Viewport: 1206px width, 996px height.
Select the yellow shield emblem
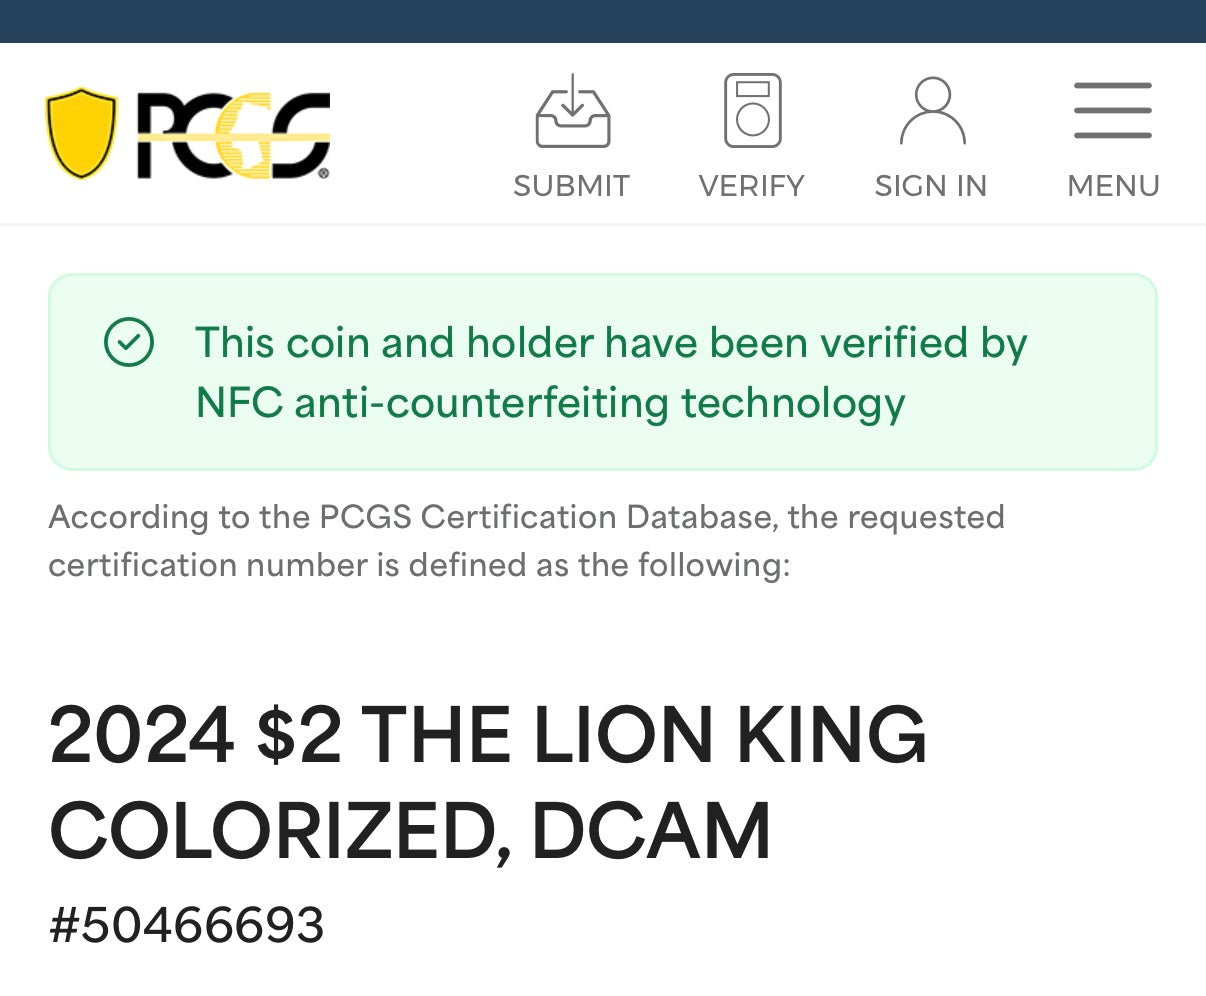82,133
